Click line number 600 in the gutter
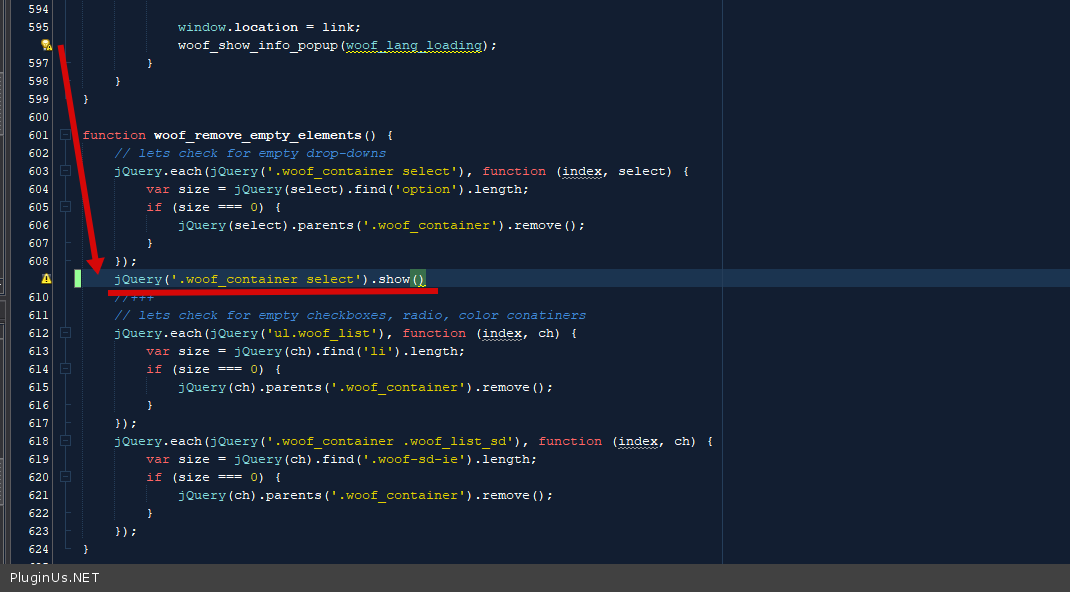 pyautogui.click(x=38, y=117)
